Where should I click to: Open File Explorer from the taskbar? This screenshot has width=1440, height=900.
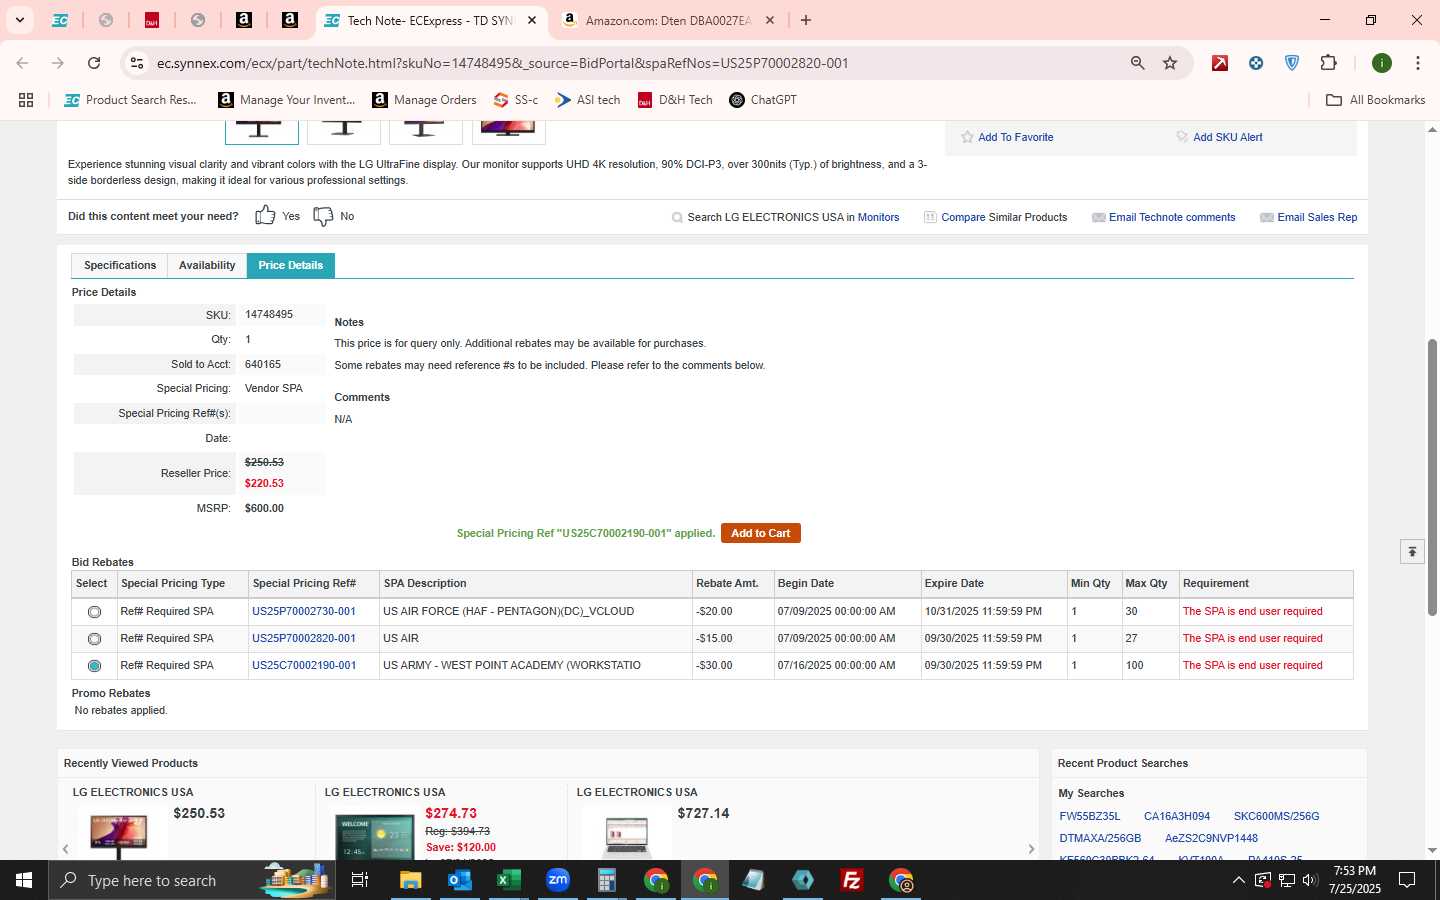pyautogui.click(x=410, y=880)
